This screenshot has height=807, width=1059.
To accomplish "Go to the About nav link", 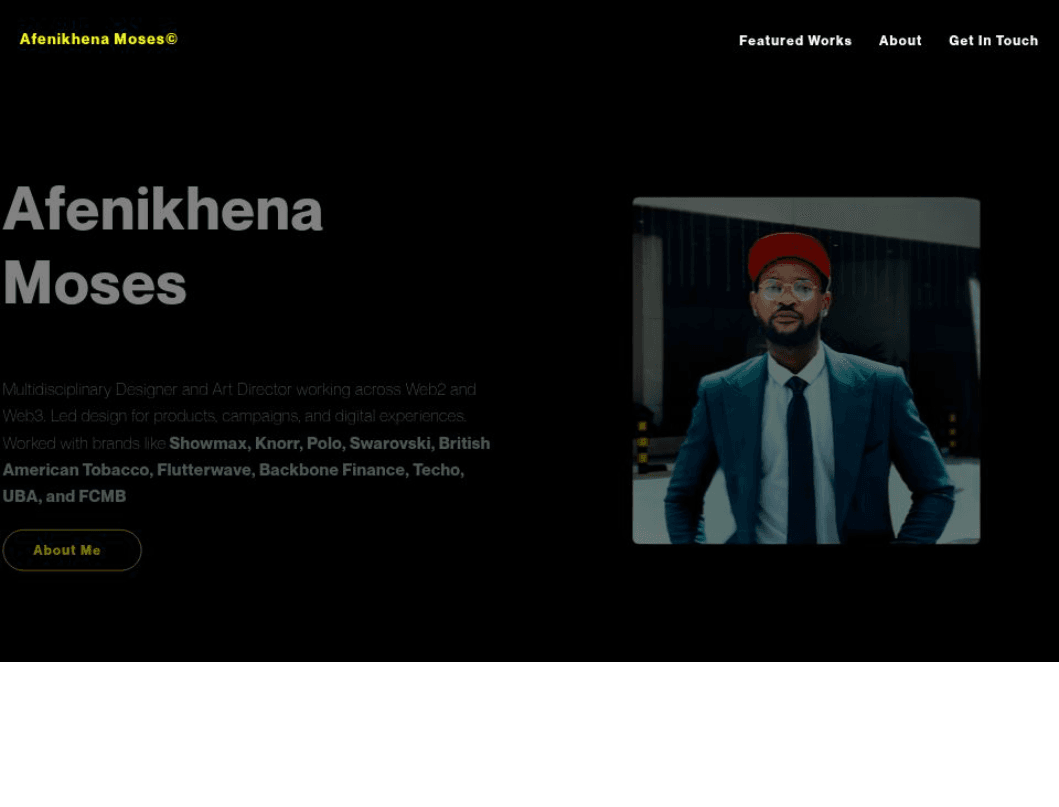I will pos(900,41).
